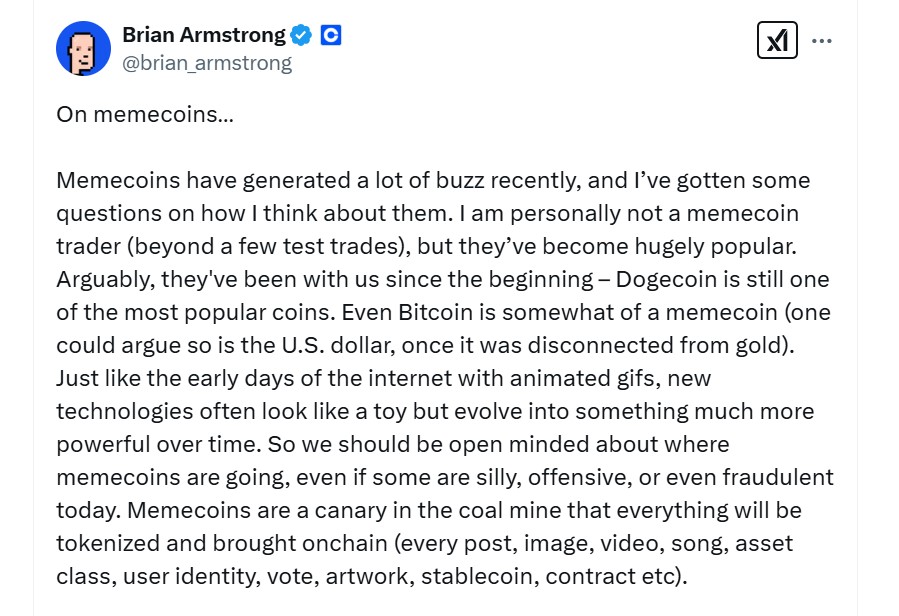899x616 pixels.
Task: Open Brian Armstrong's profile avatar
Action: point(83,47)
